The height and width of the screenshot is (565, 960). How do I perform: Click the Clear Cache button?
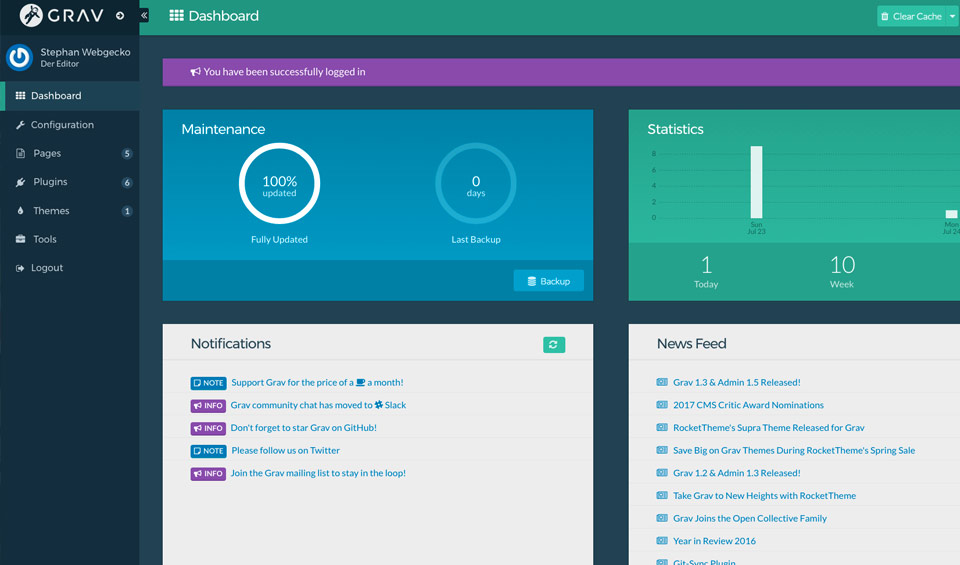coord(911,17)
